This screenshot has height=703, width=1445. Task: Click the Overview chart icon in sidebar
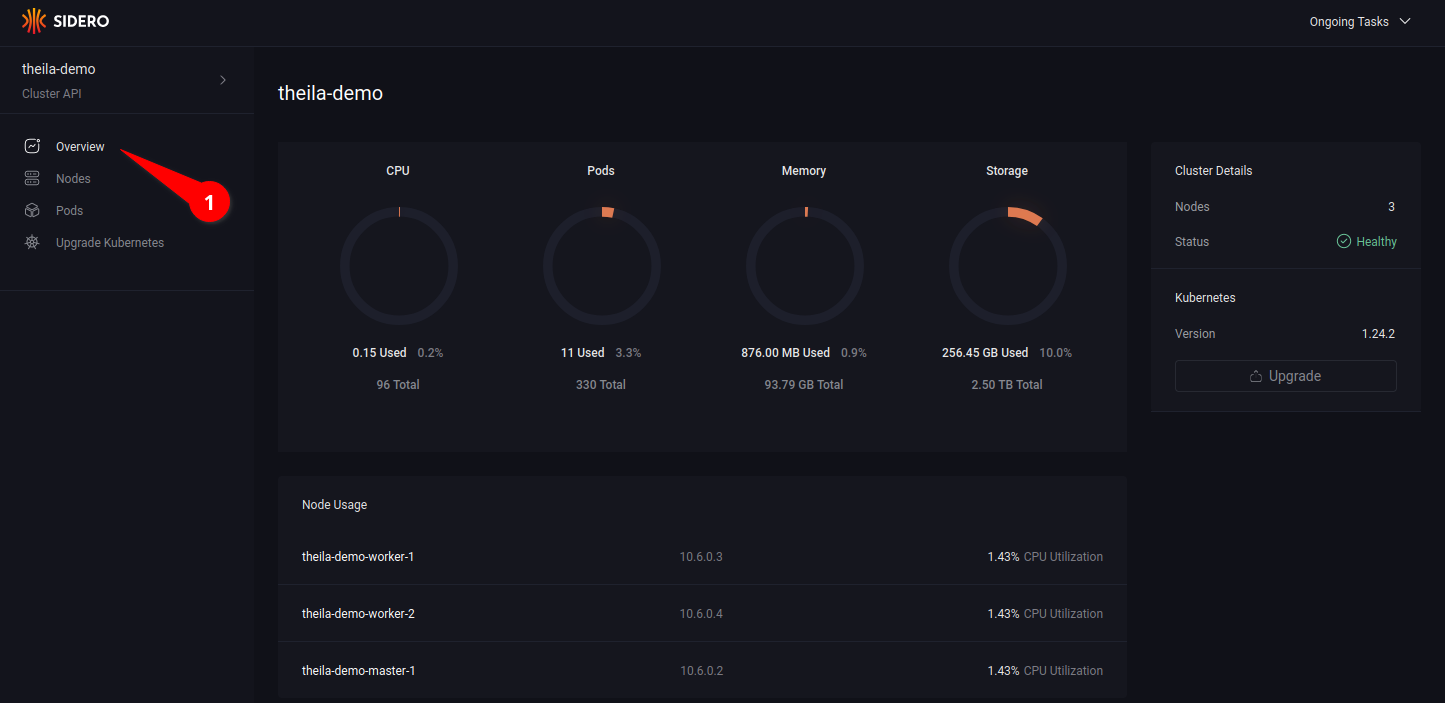point(33,146)
